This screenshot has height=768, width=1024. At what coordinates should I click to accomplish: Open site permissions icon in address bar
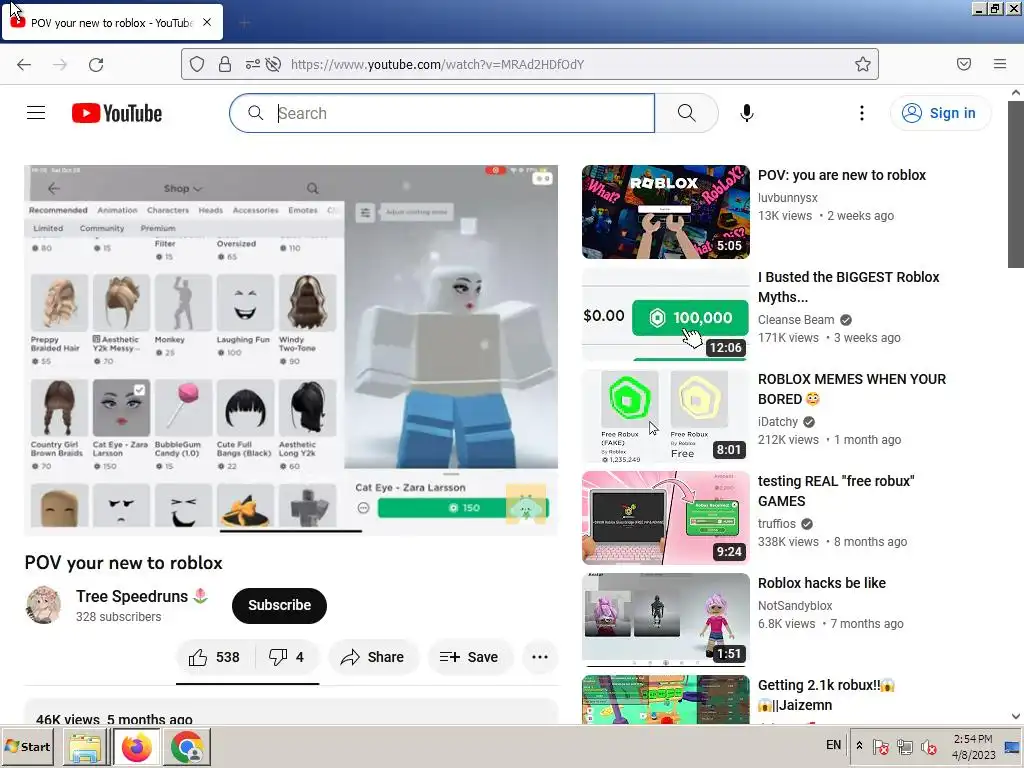(252, 64)
